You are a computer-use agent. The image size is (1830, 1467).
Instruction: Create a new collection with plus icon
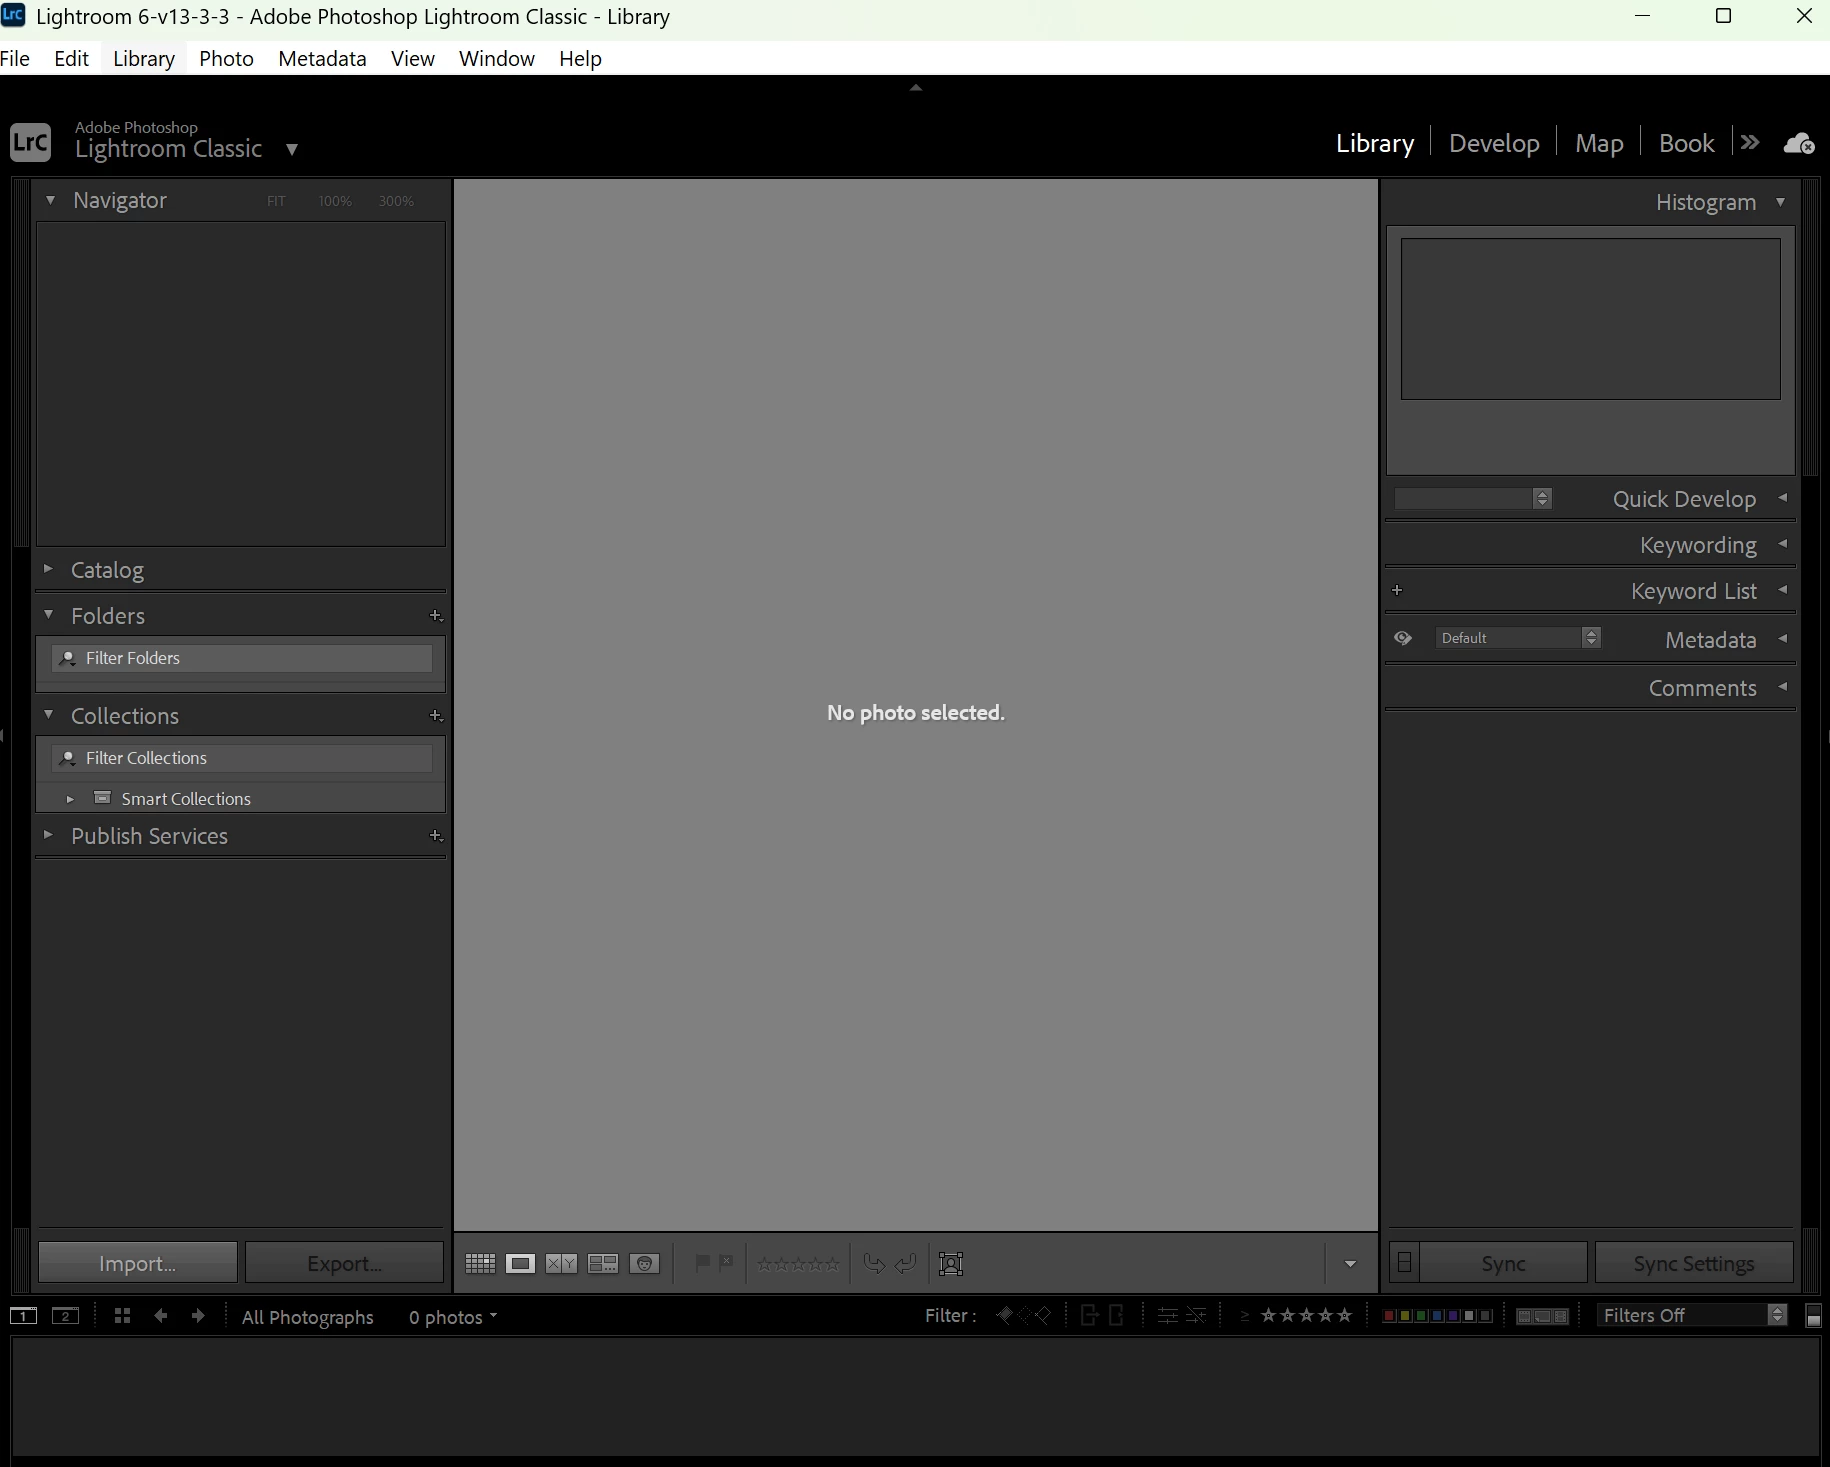point(435,716)
